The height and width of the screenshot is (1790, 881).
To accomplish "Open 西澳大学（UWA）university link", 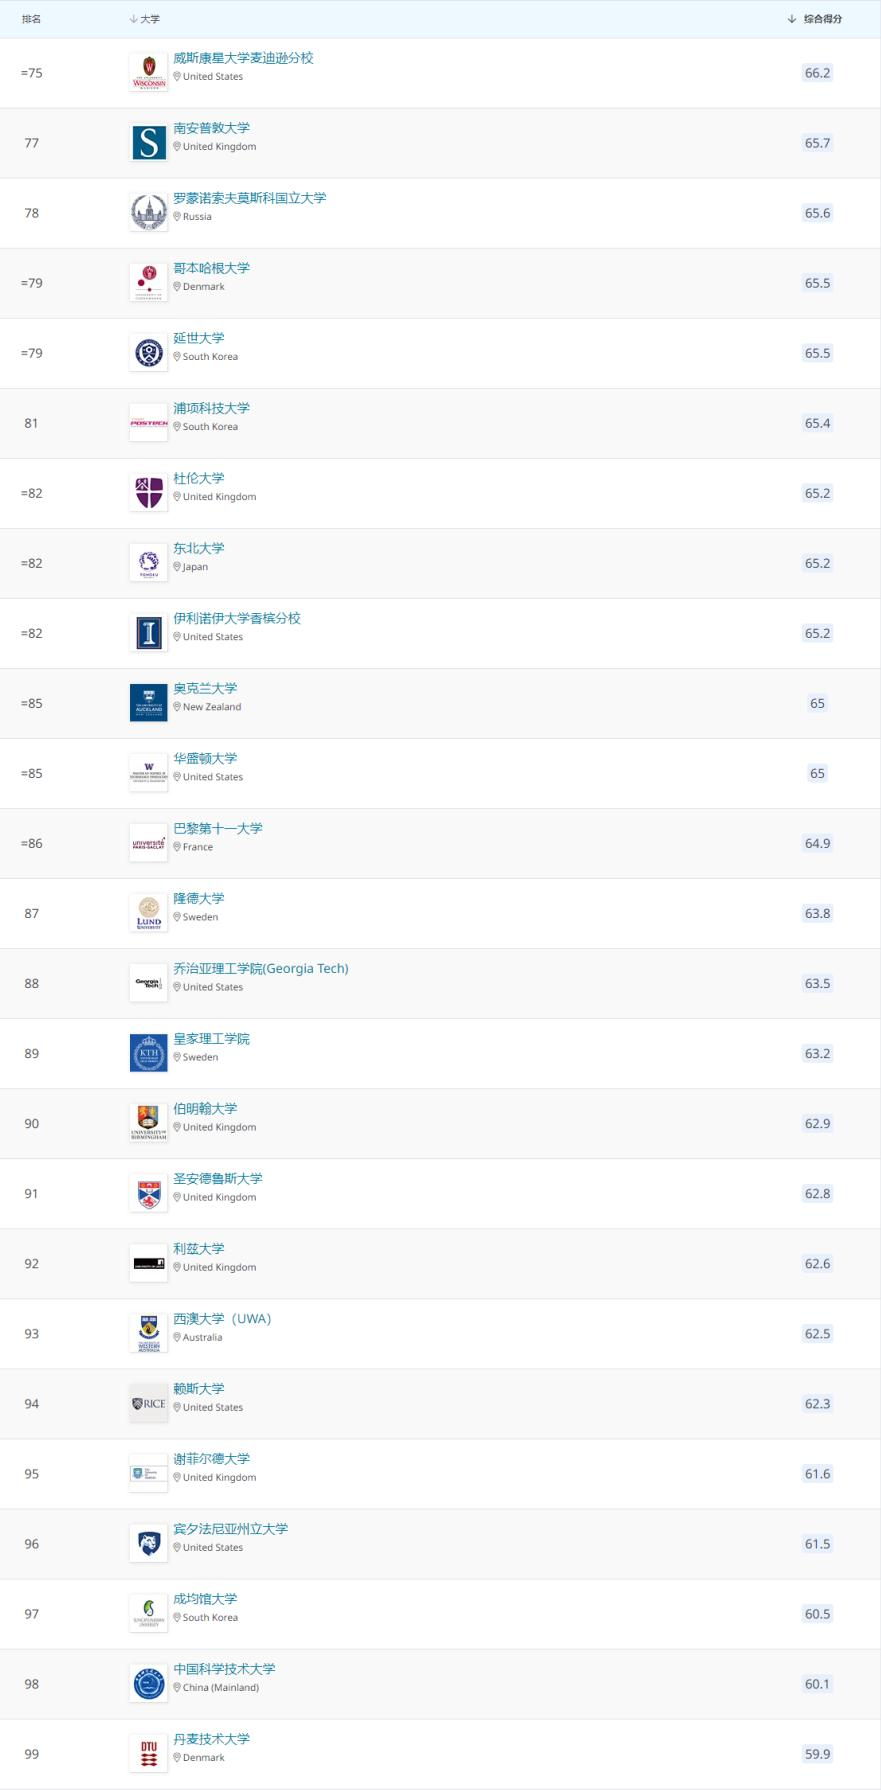I will (222, 1318).
